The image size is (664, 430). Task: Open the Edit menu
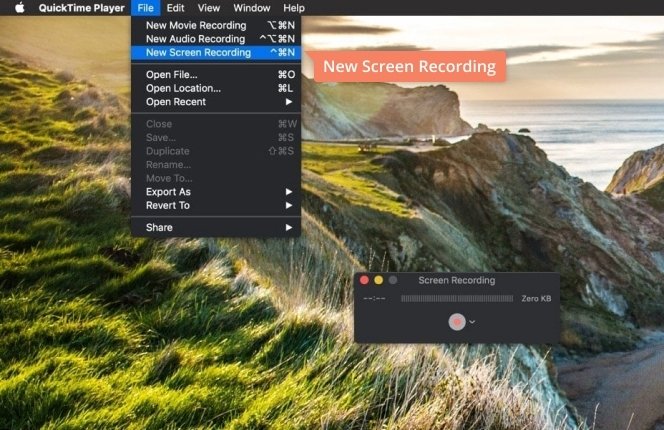coord(175,8)
